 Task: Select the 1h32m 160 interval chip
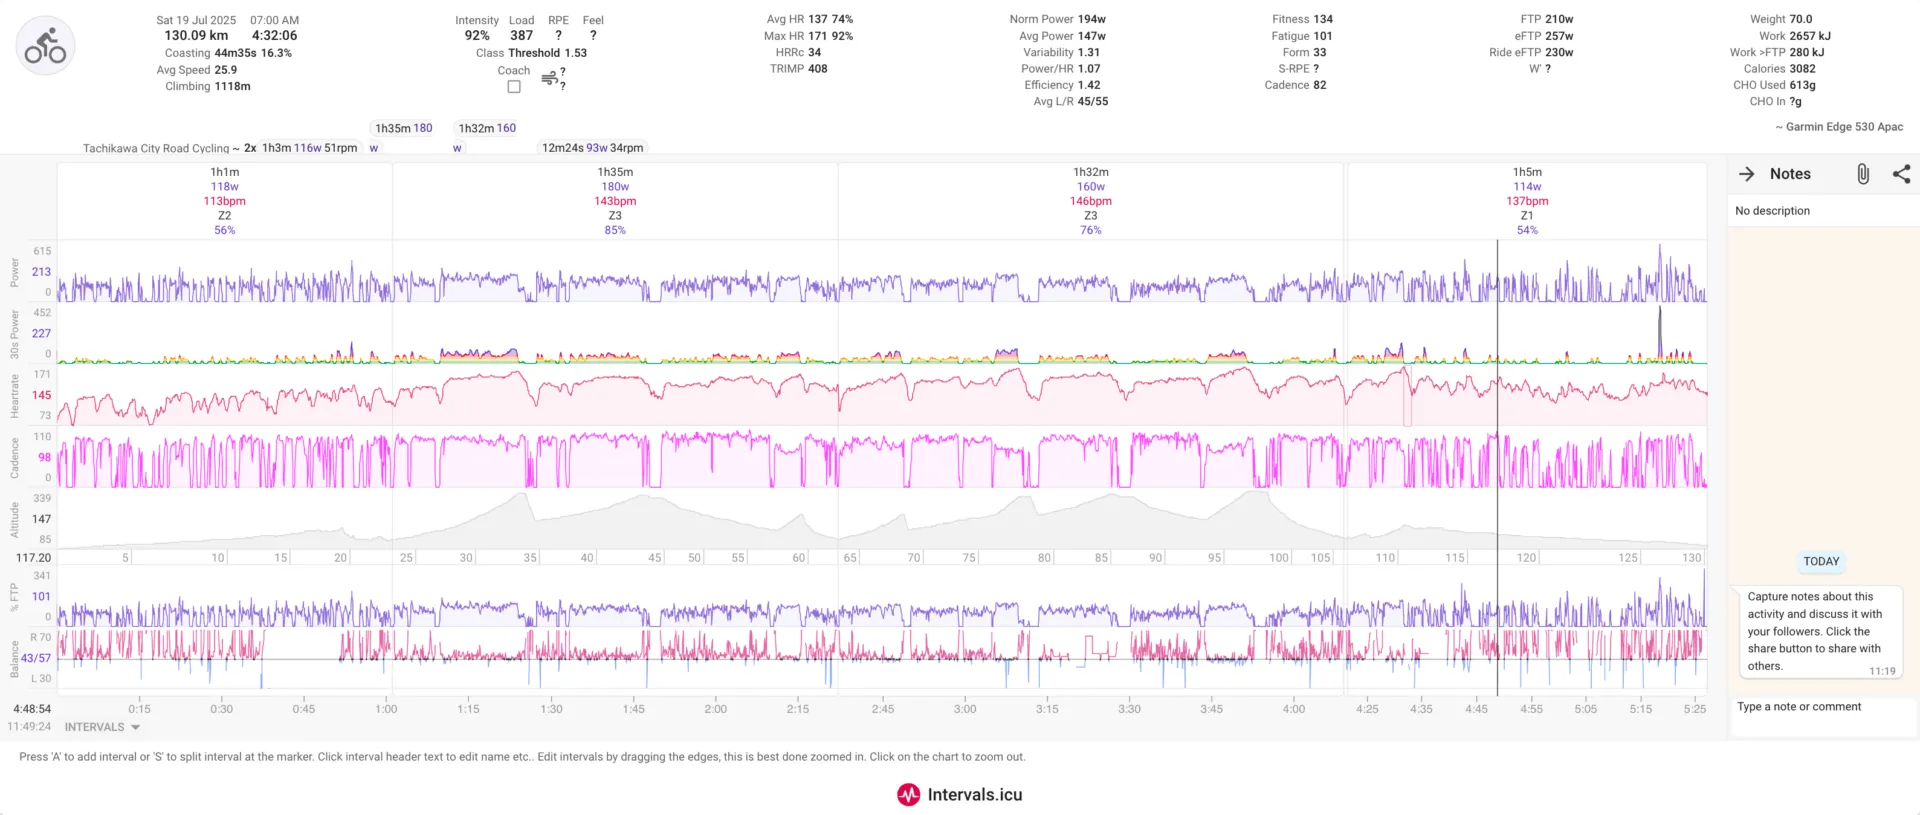click(487, 128)
